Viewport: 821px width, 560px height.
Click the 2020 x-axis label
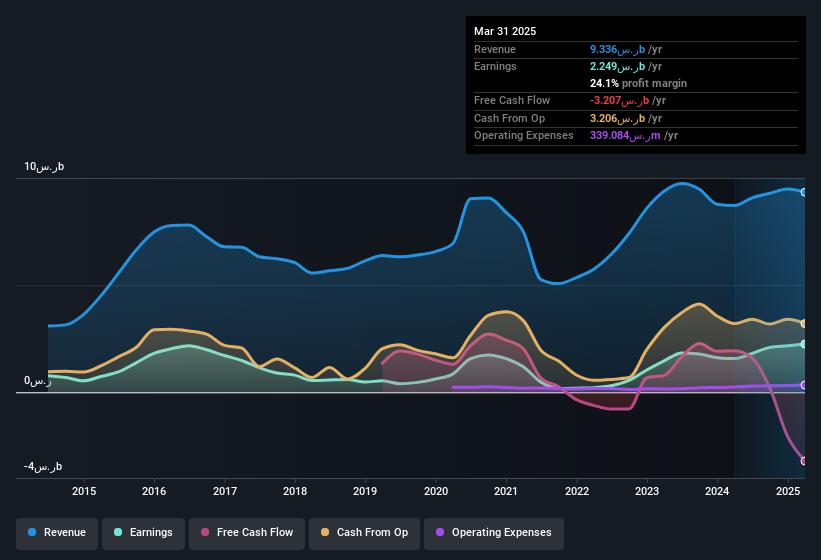click(436, 491)
